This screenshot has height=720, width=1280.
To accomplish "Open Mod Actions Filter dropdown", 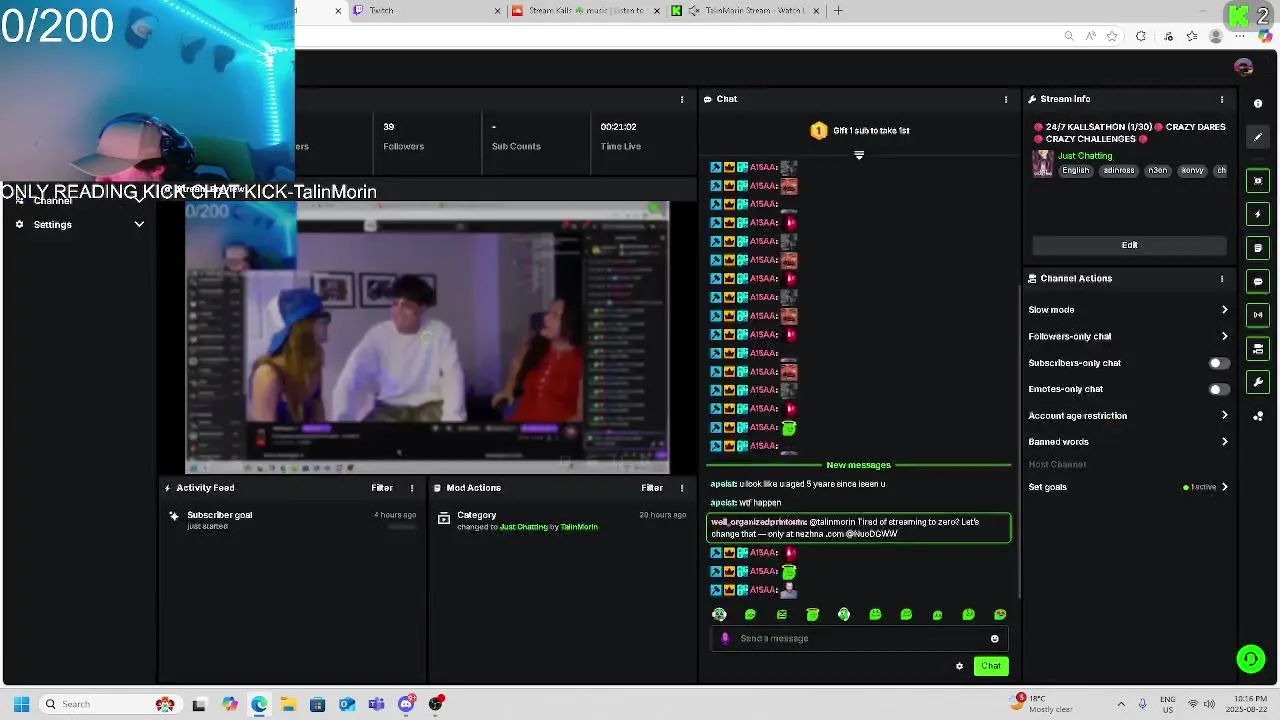I will pyautogui.click(x=652, y=488).
